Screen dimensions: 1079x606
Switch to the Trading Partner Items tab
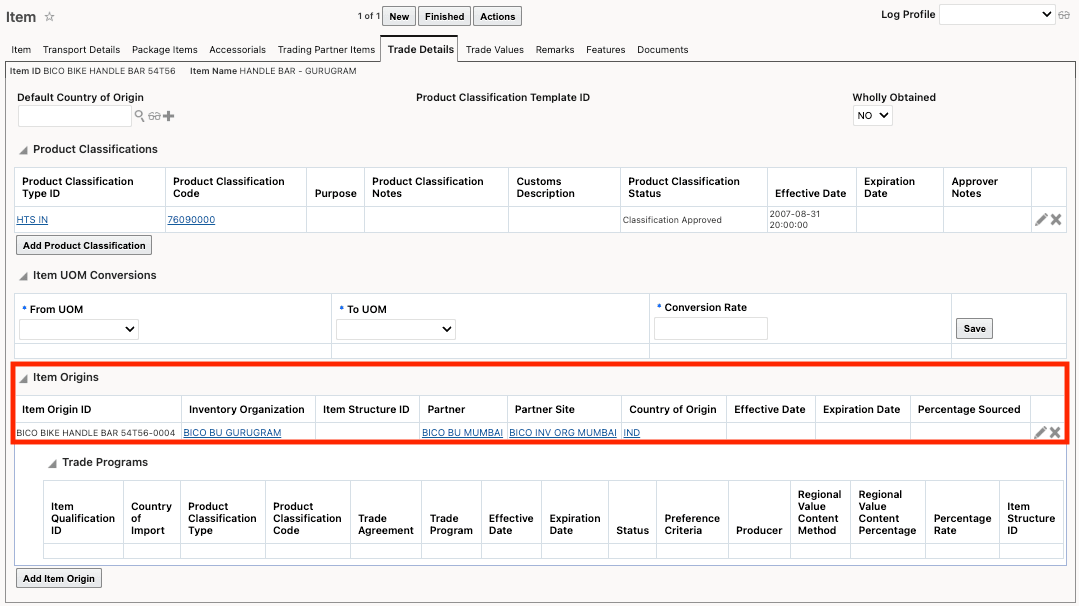[x=326, y=50]
